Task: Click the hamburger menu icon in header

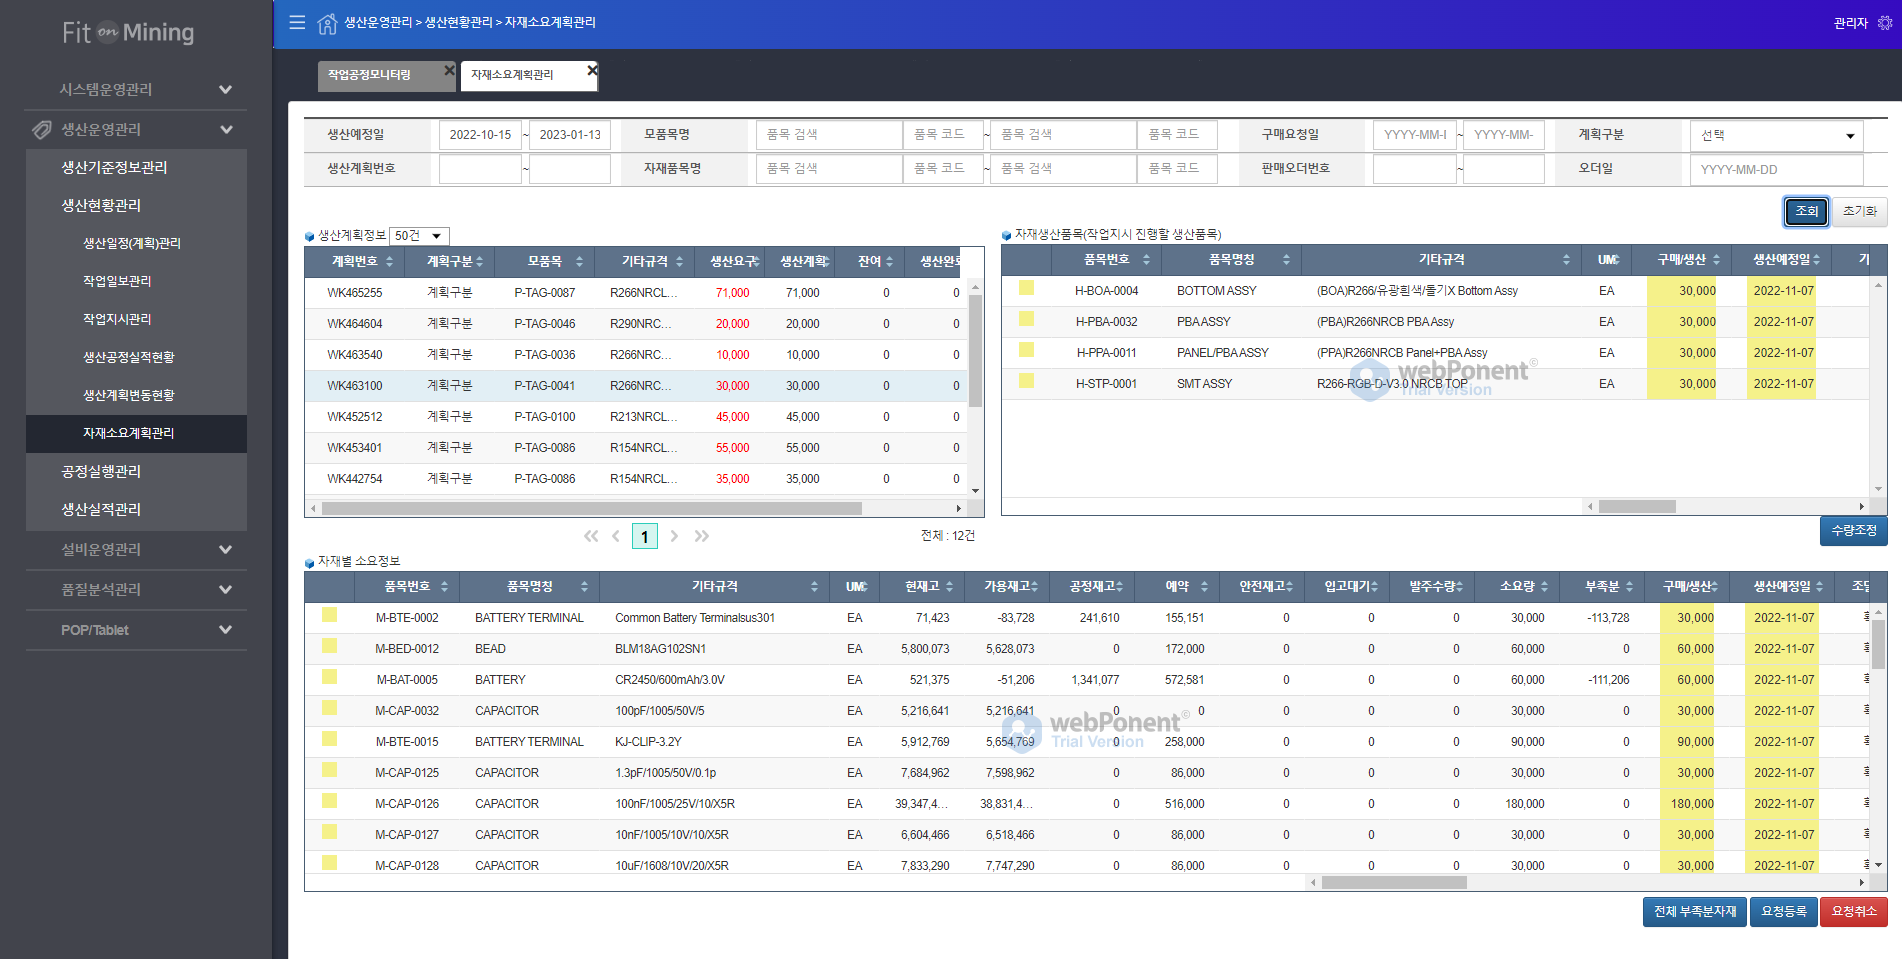Action: coord(297,22)
